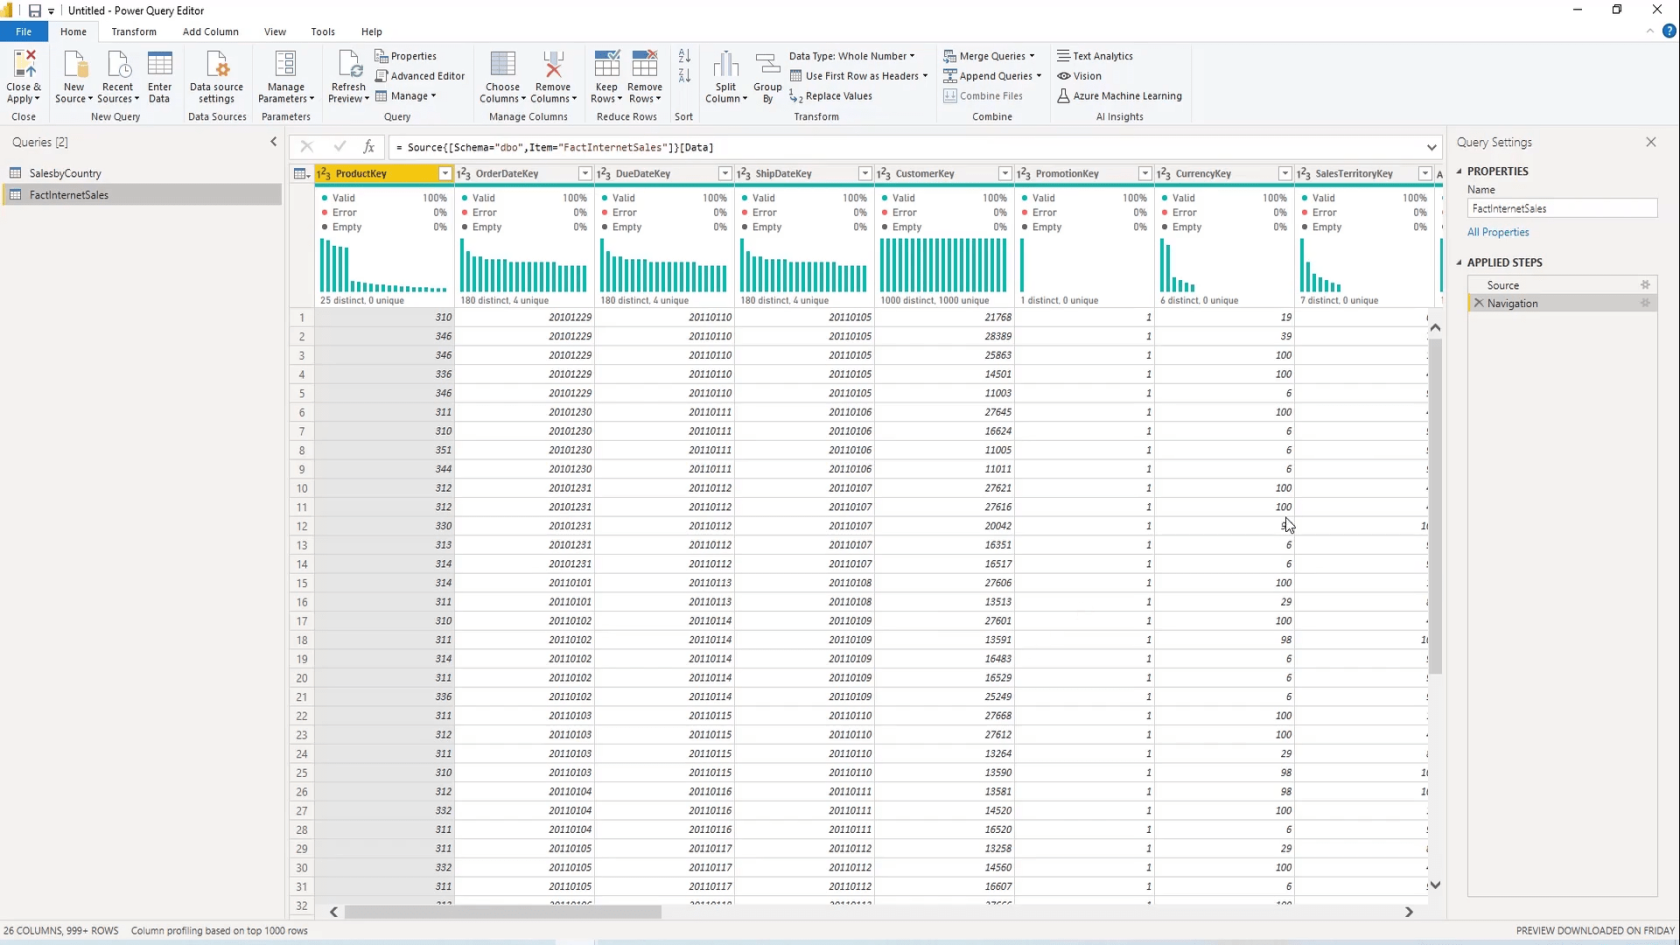This screenshot has height=945, width=1680.
Task: Open the Source step settings gear
Action: [1645, 285]
